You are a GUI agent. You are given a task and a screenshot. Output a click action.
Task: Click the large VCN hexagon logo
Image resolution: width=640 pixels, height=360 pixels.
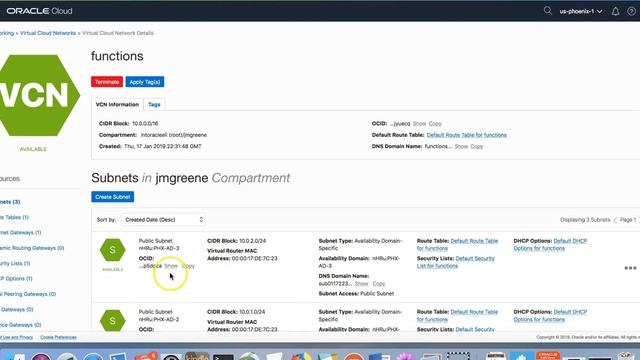point(40,95)
